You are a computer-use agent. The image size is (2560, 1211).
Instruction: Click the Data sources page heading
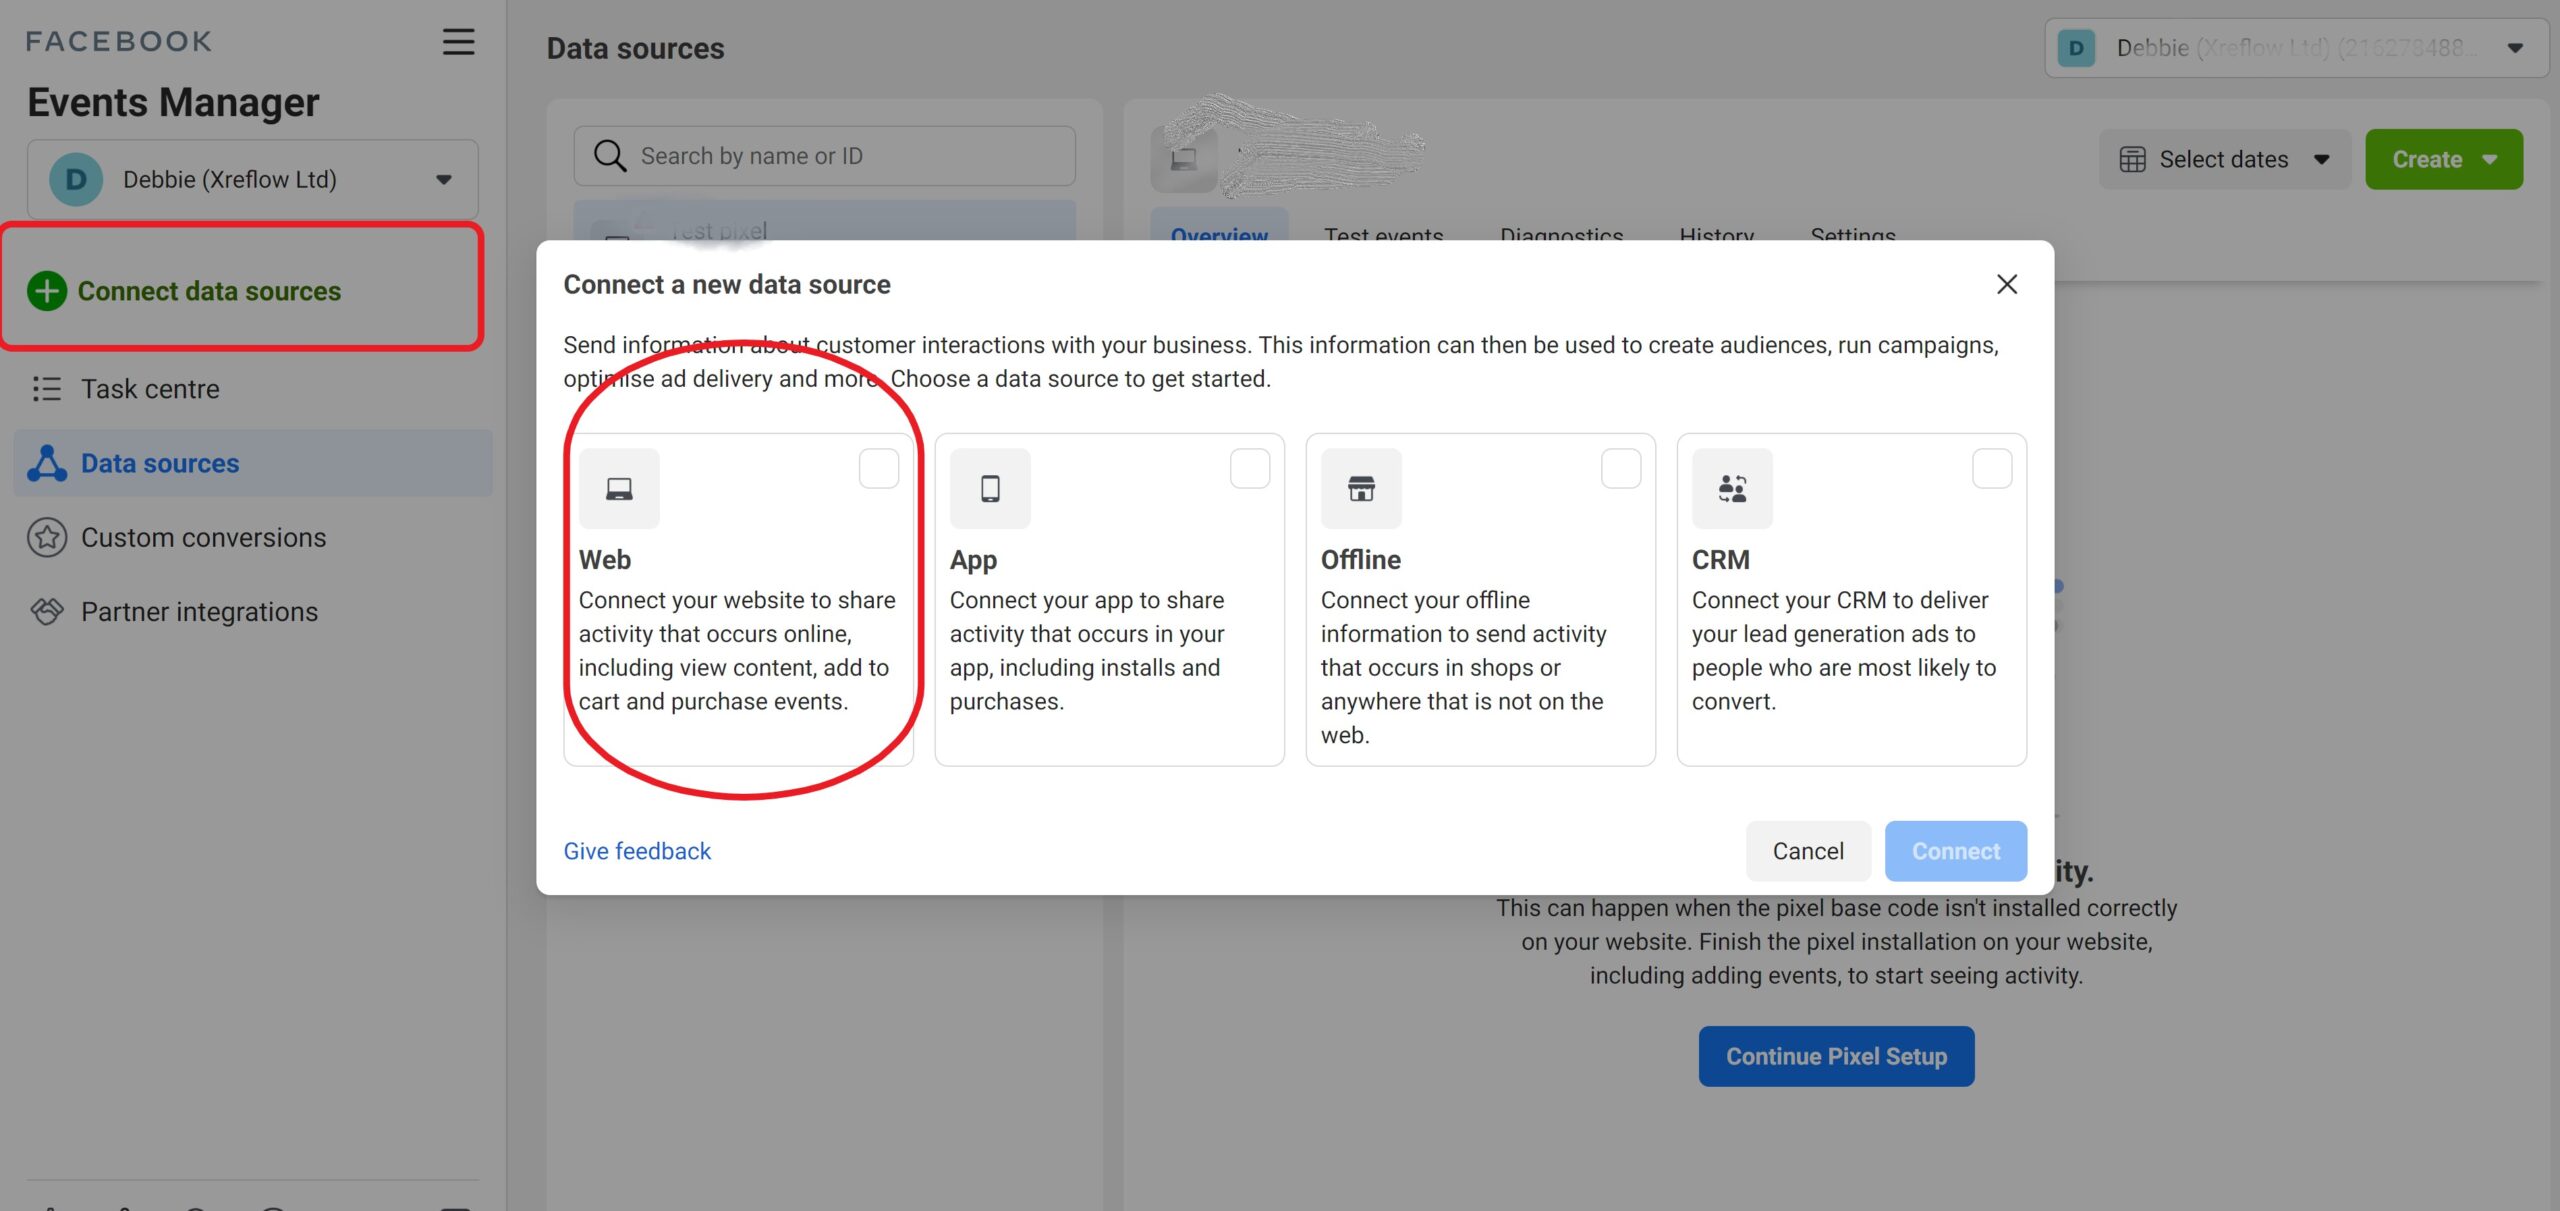tap(635, 48)
